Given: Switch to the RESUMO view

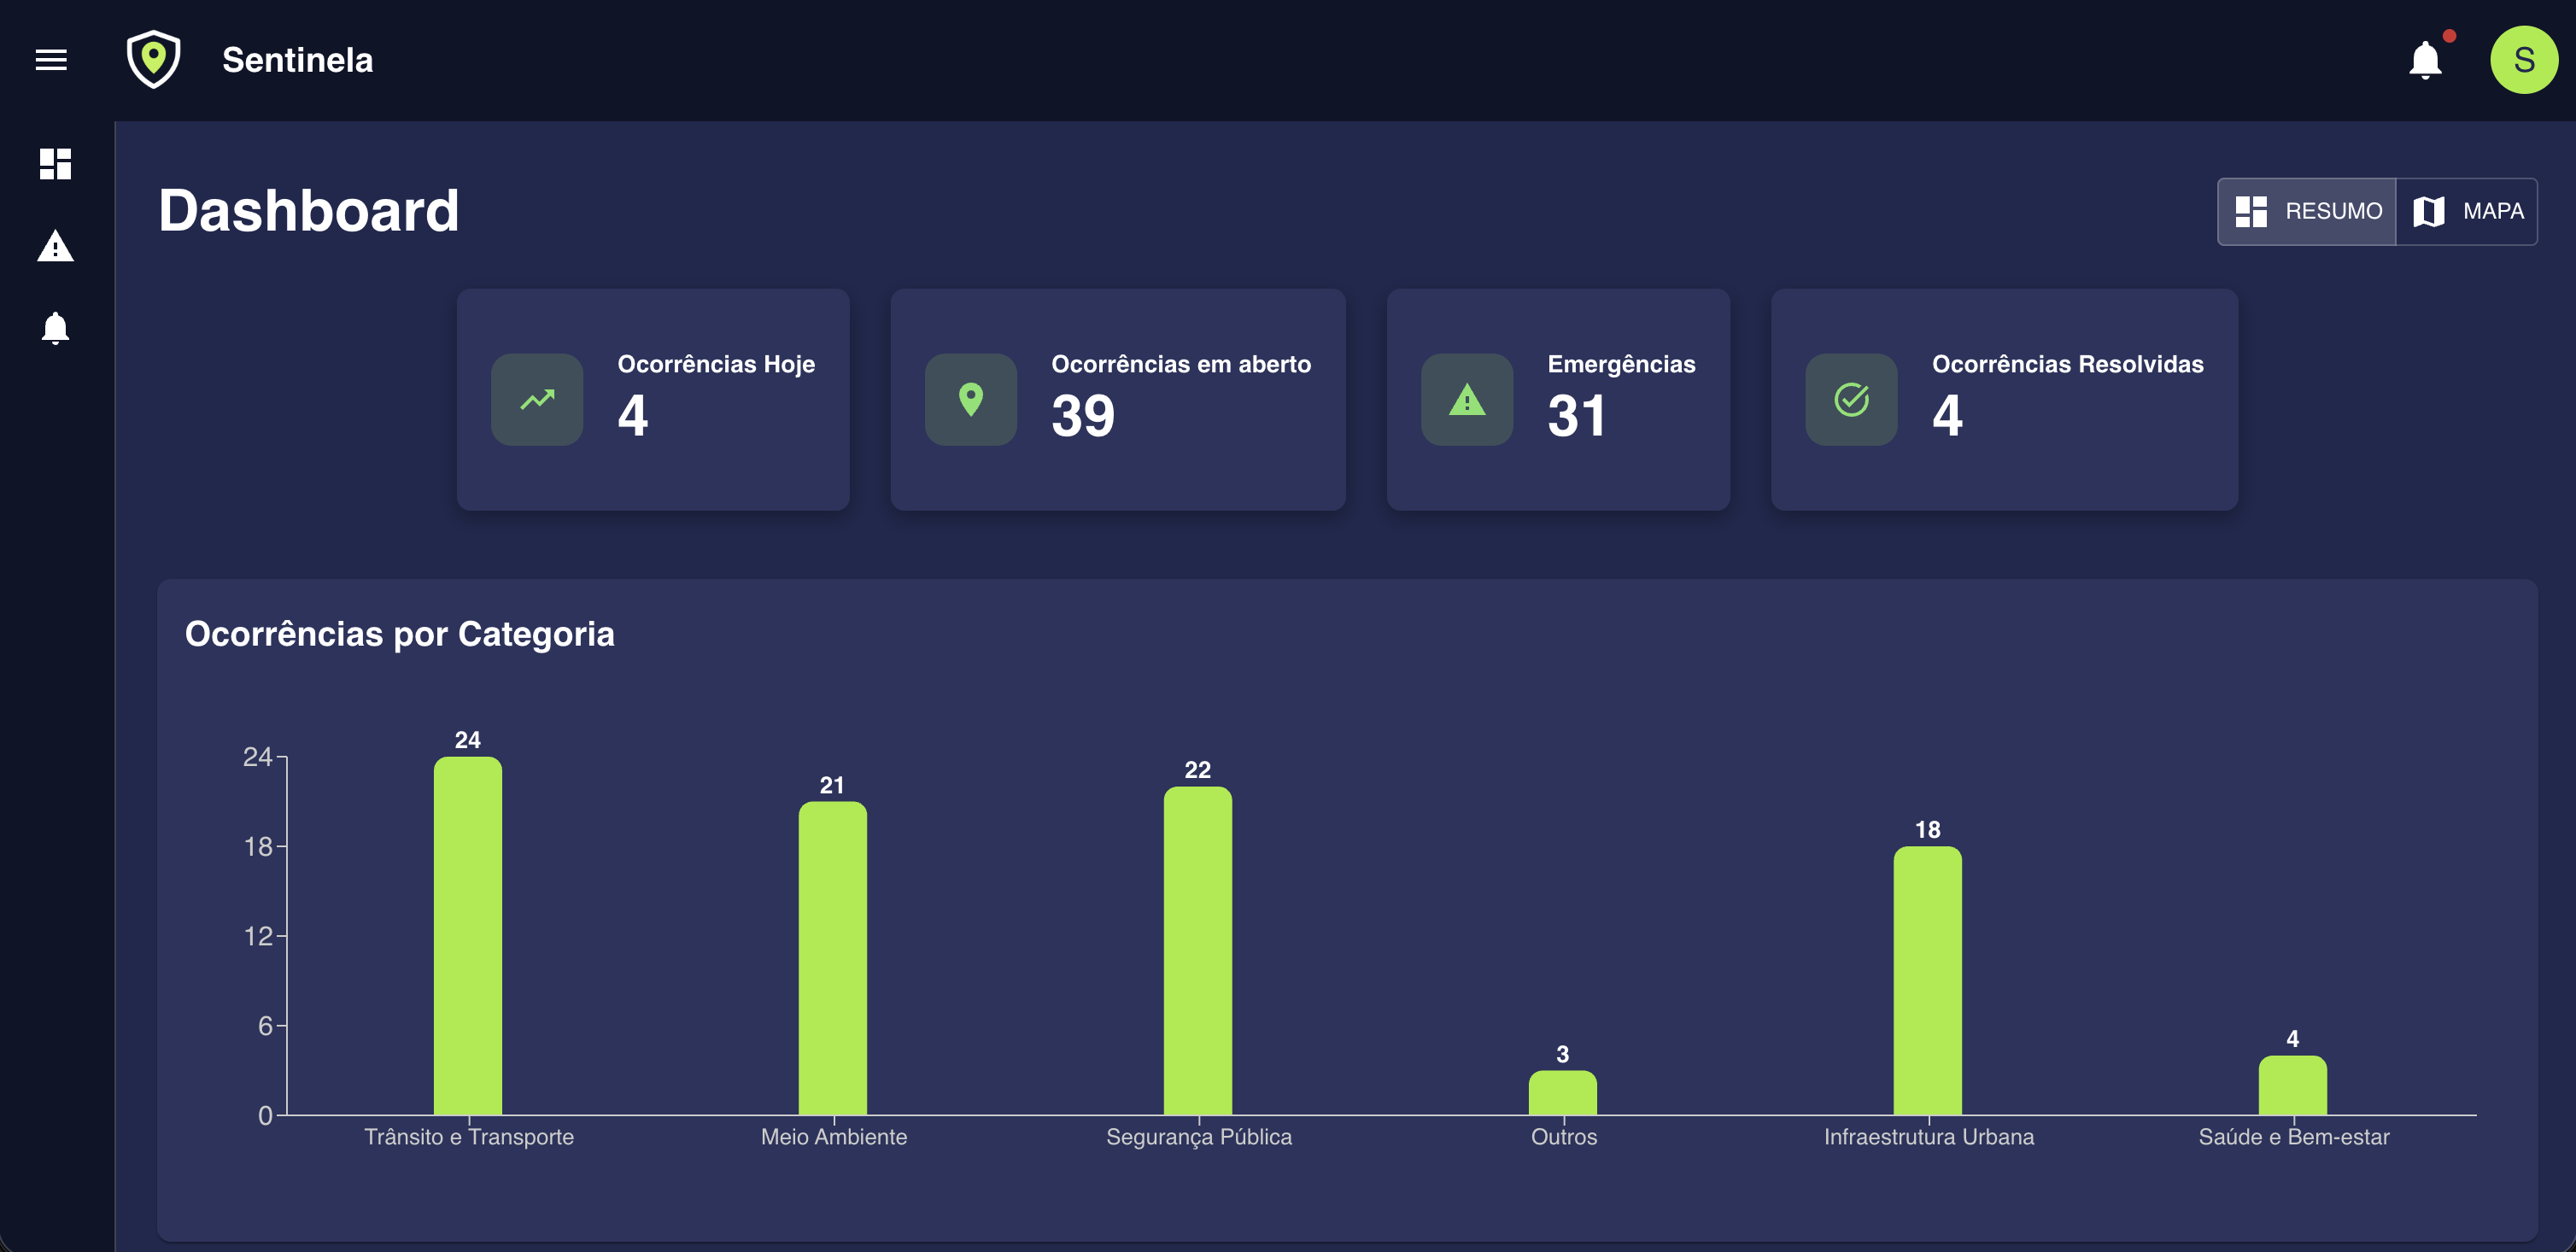Looking at the screenshot, I should pos(2307,211).
